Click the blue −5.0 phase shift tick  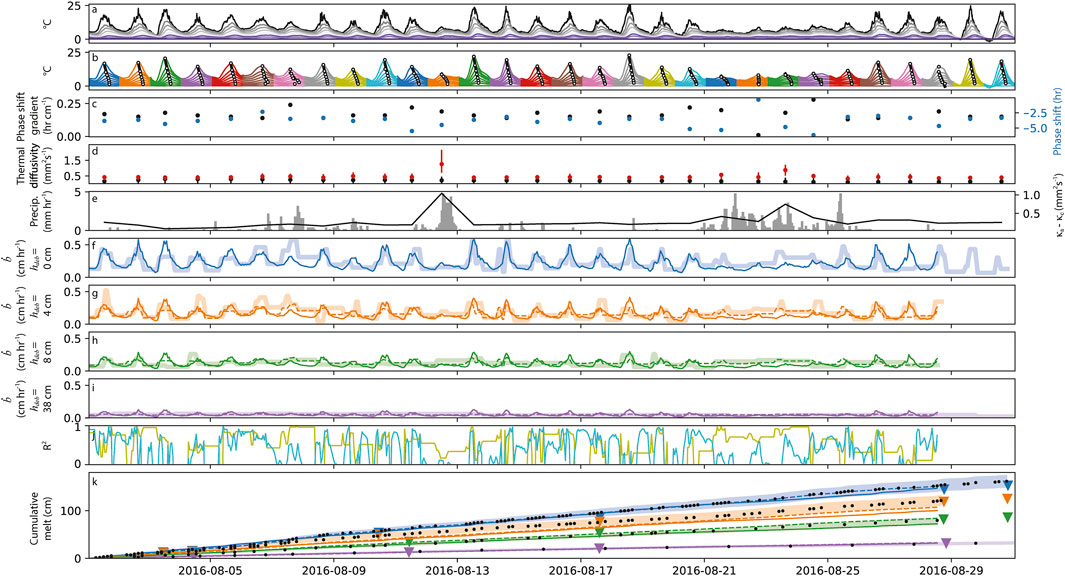tap(1034, 128)
